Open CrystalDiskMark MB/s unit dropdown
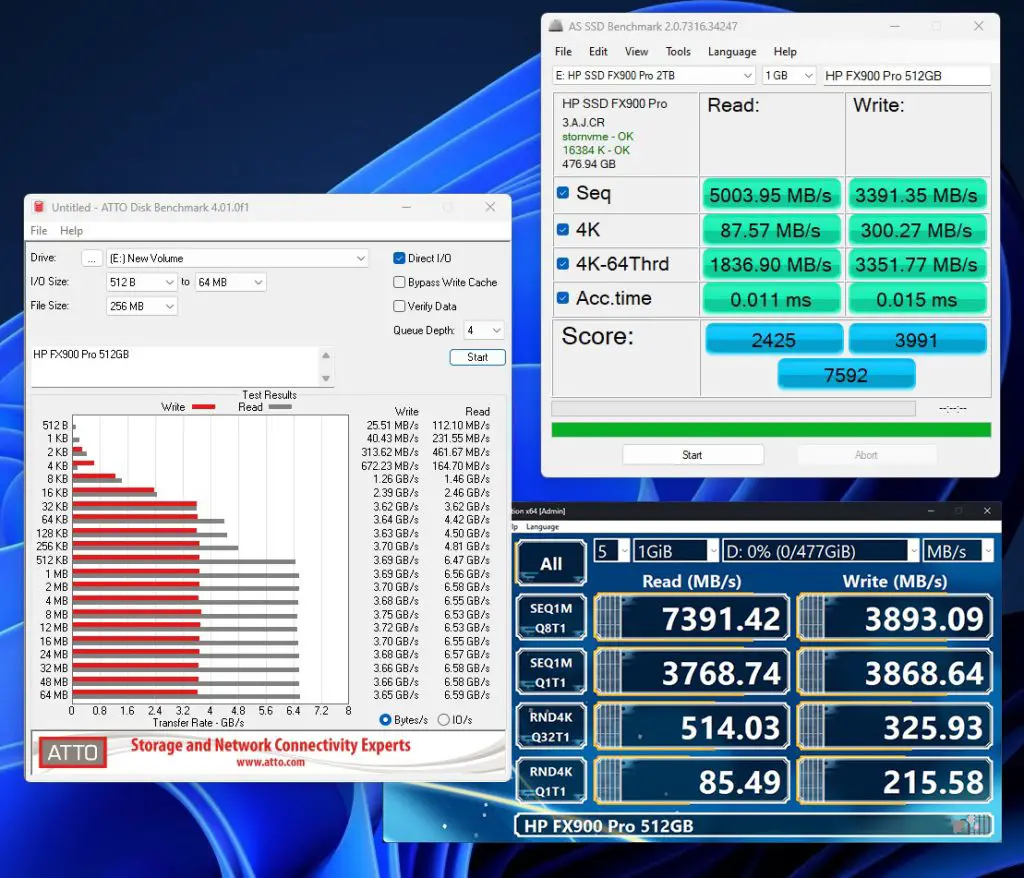The image size is (1024, 878). click(x=958, y=551)
